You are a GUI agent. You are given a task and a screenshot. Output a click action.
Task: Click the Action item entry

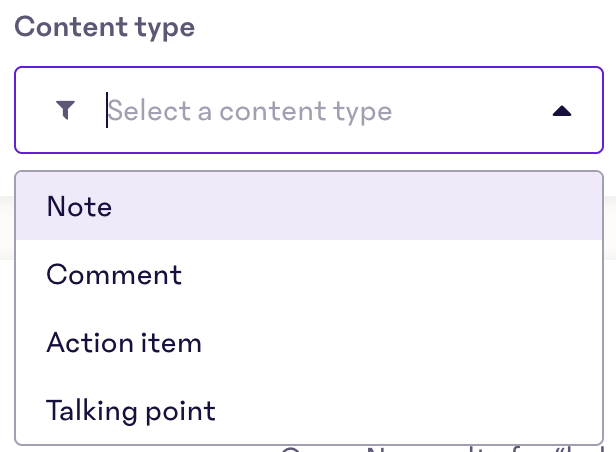point(309,342)
